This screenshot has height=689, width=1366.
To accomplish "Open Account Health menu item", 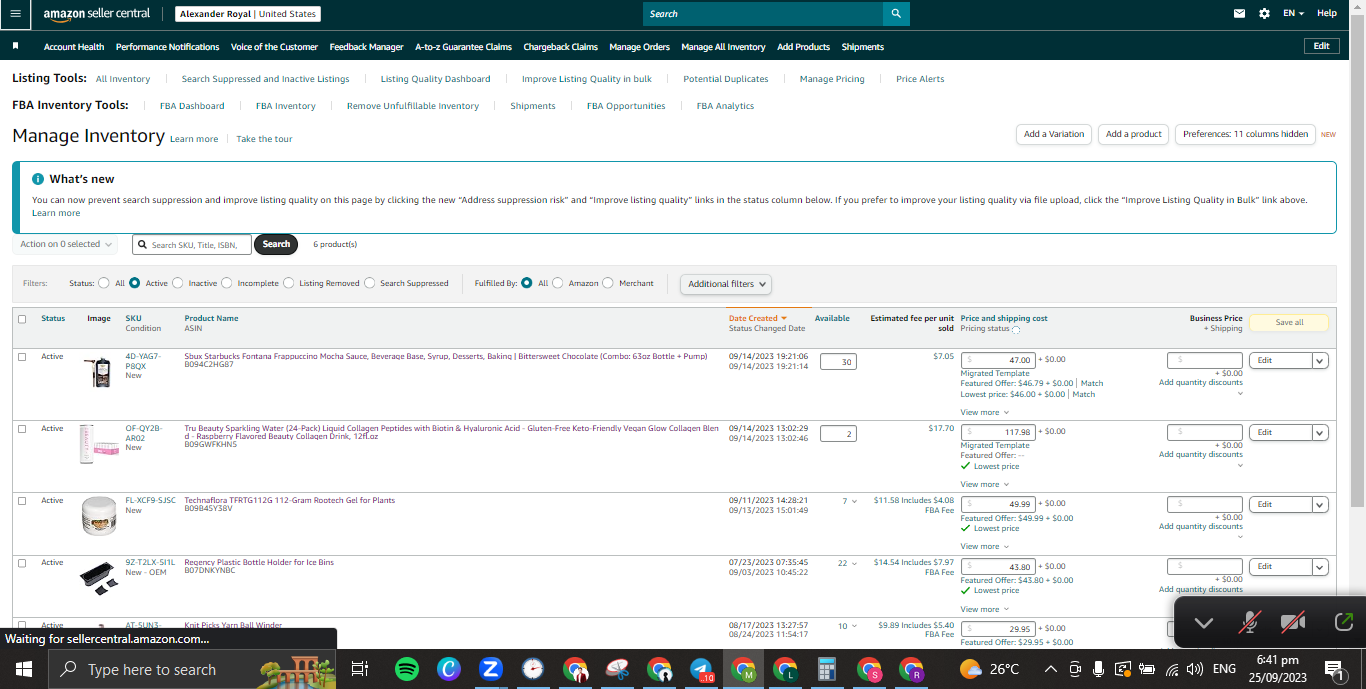I will (x=74, y=47).
